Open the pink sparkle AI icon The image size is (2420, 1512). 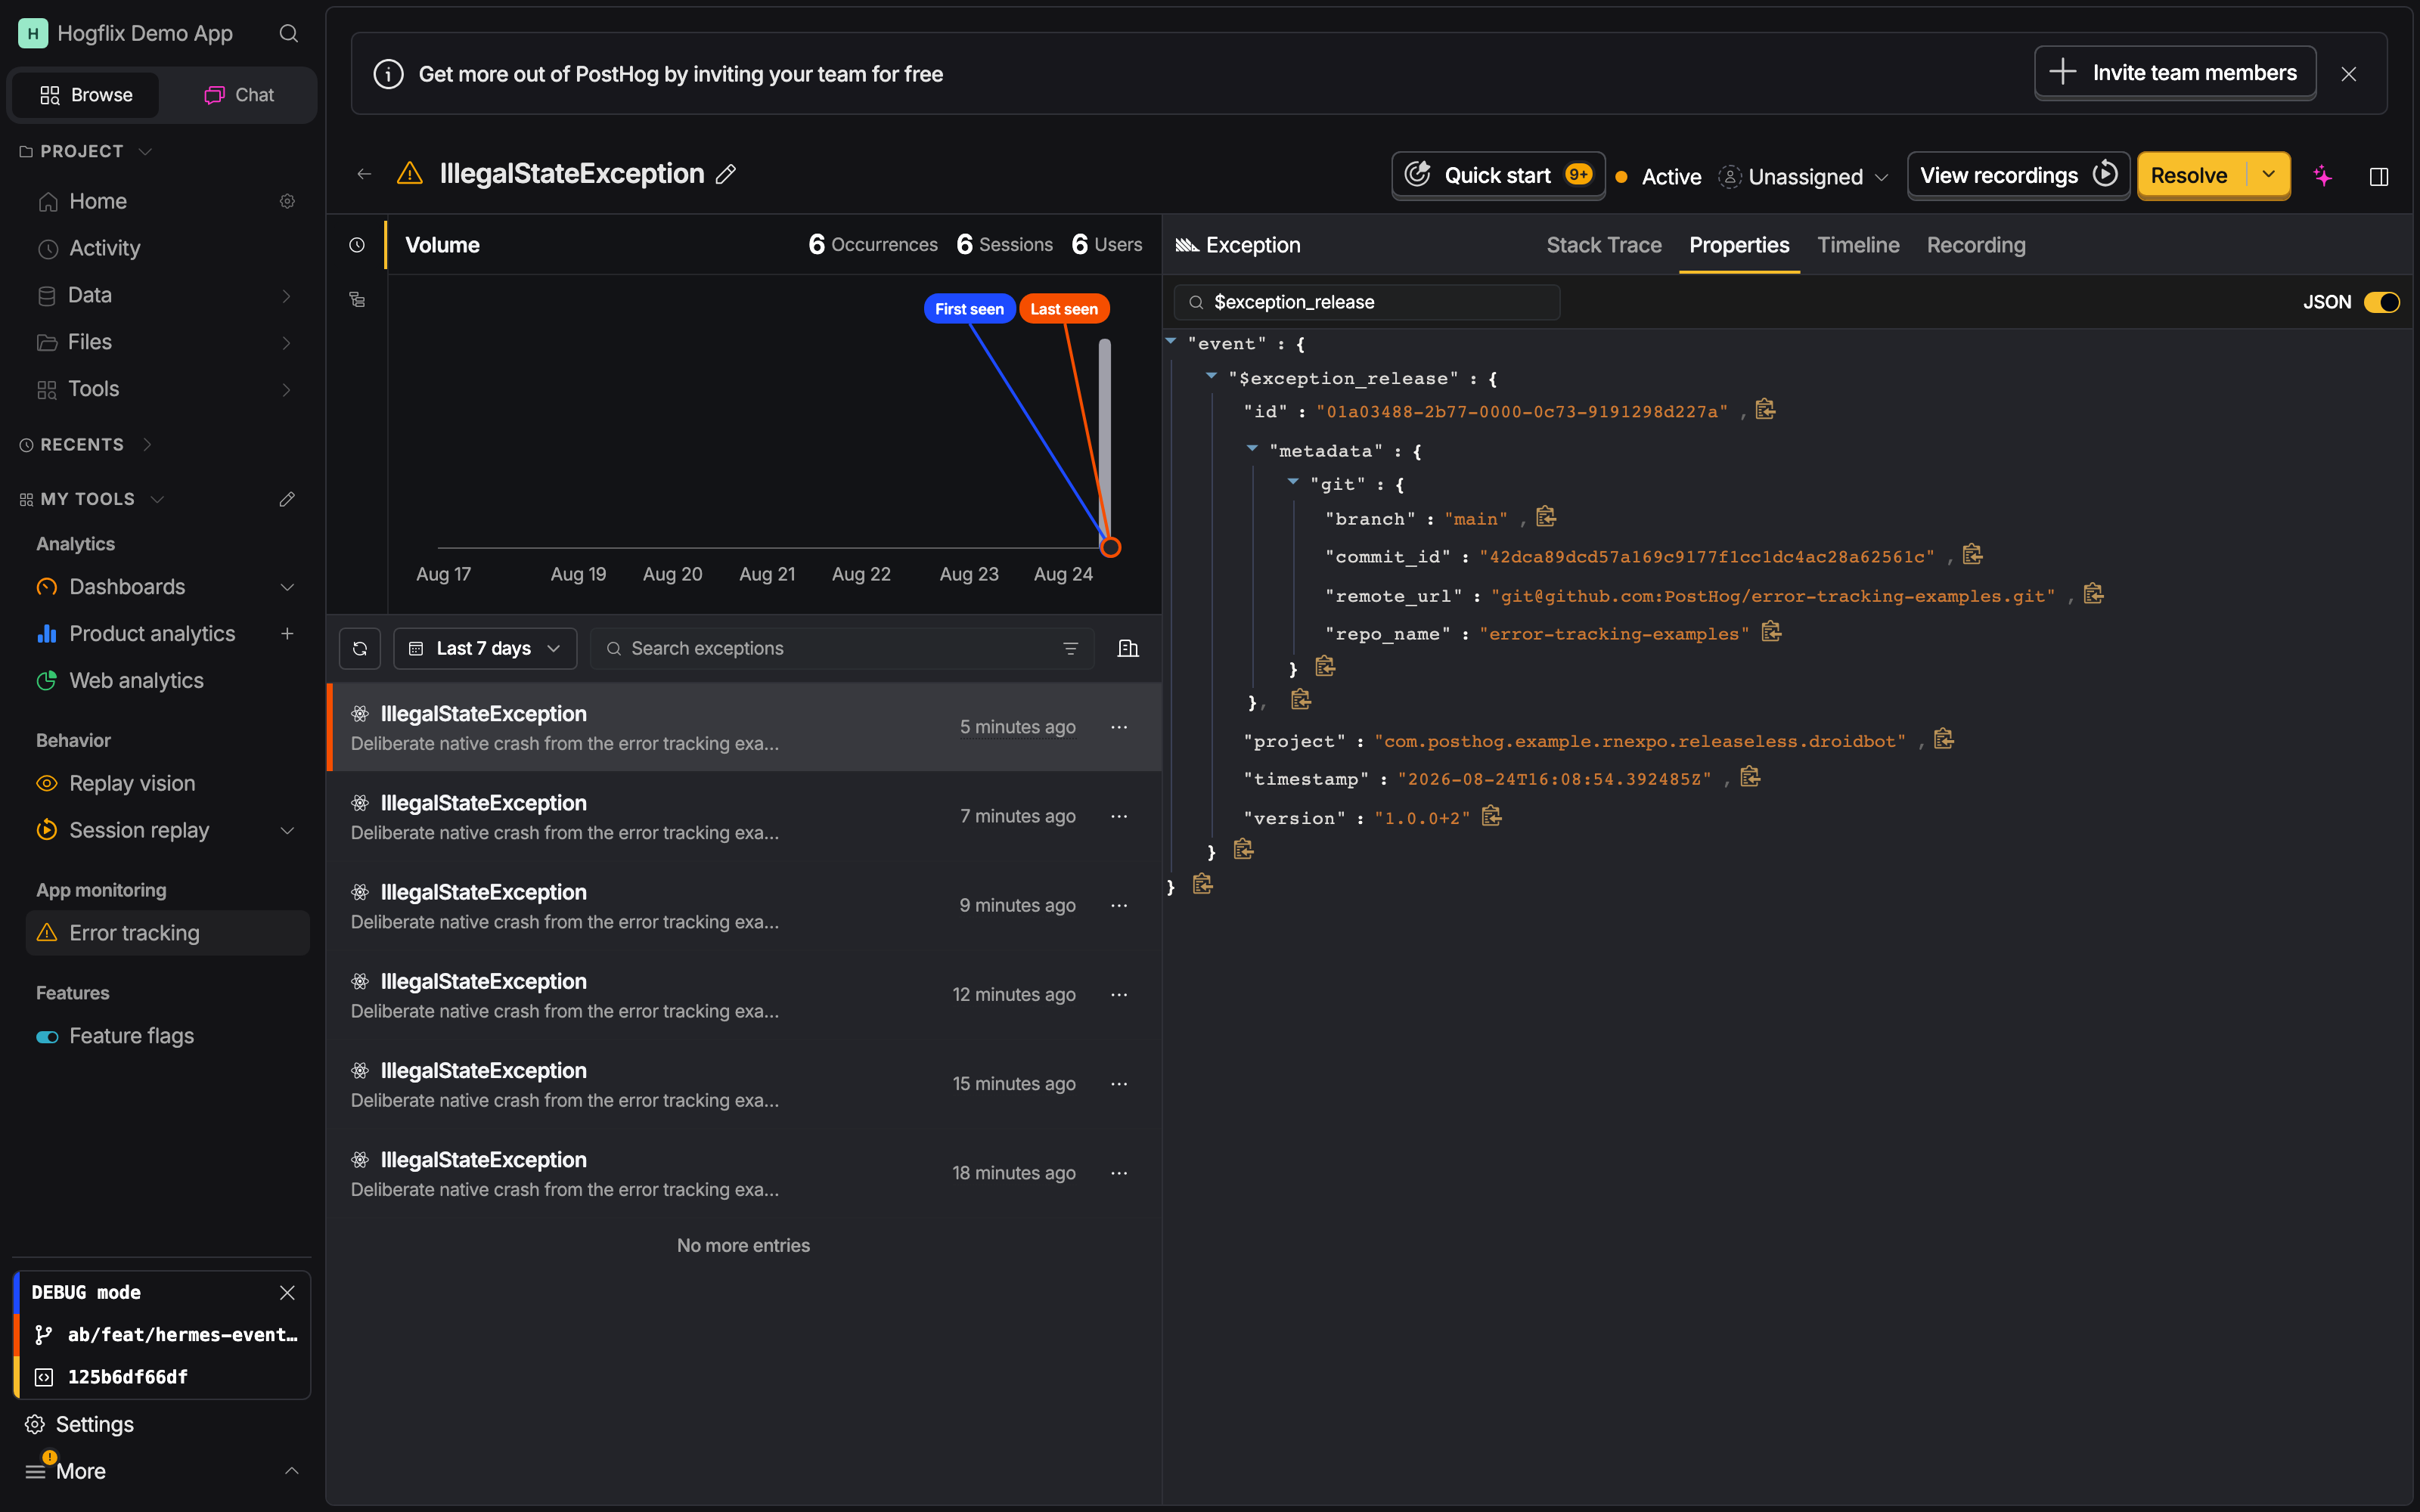pos(2322,176)
